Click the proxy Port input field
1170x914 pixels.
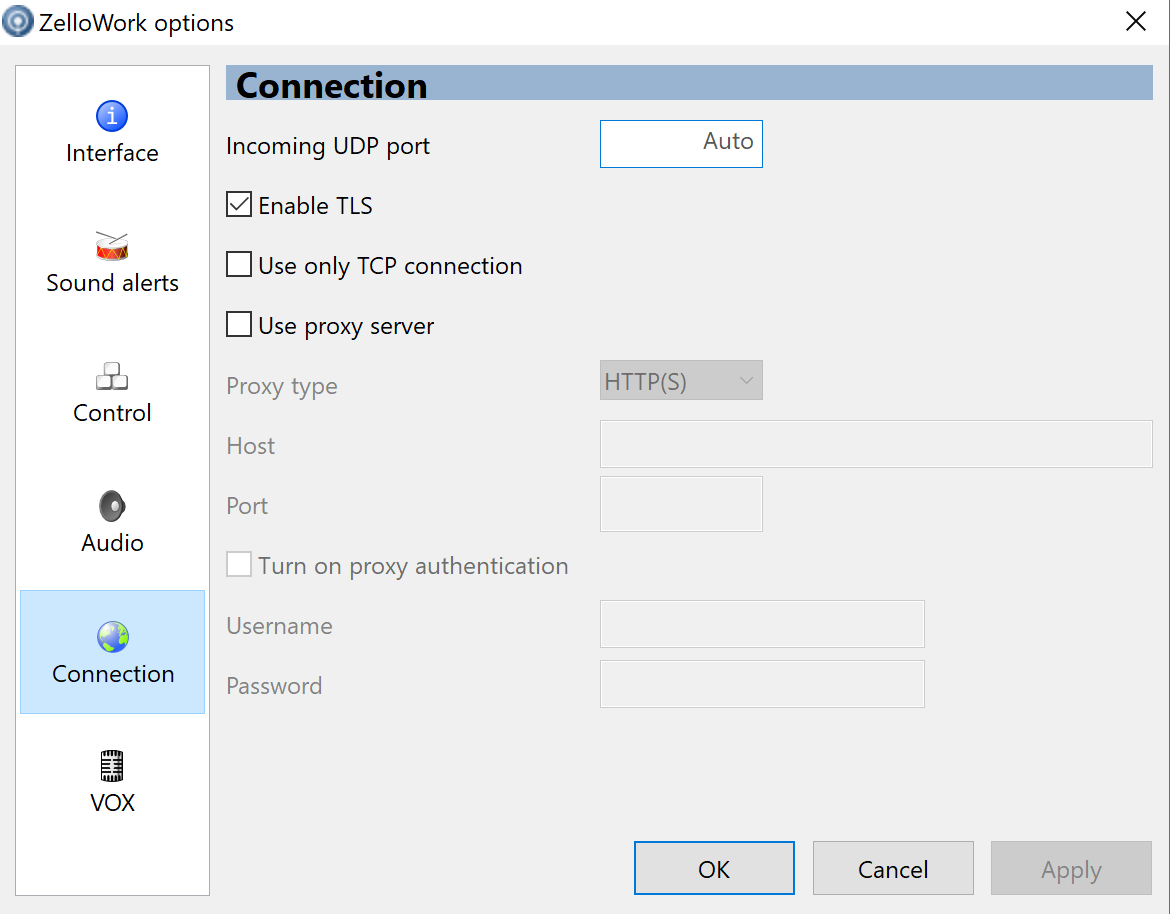coord(681,504)
